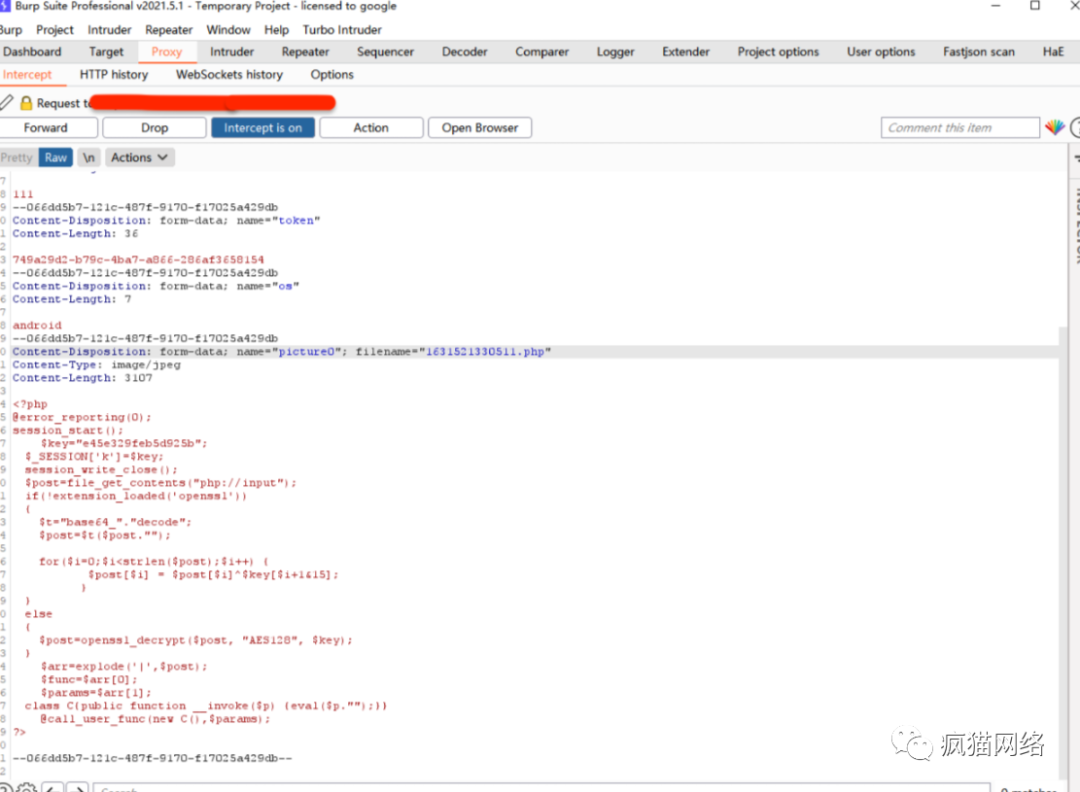Select the Intercept sub-tab
This screenshot has height=792, width=1080.
coord(28,74)
